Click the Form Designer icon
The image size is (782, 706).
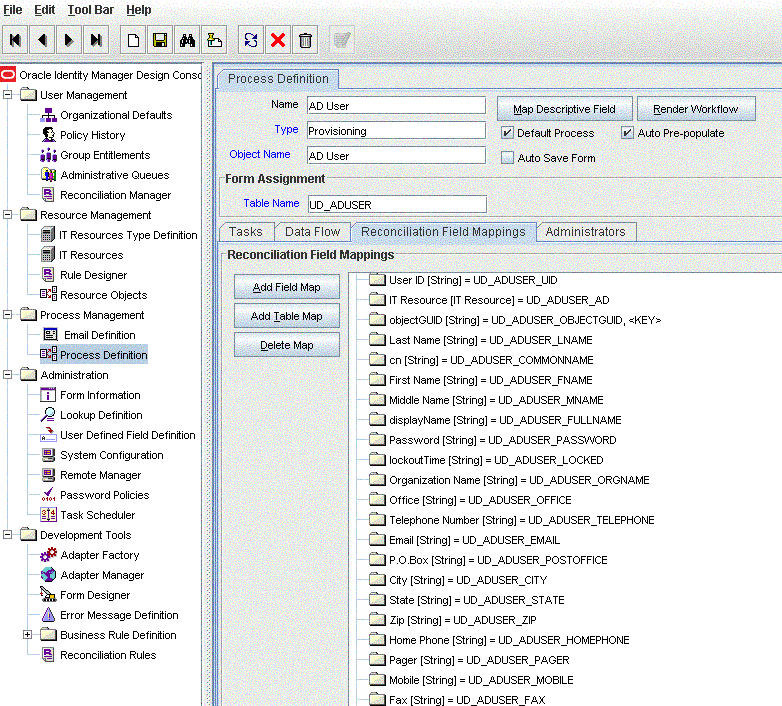coord(48,595)
